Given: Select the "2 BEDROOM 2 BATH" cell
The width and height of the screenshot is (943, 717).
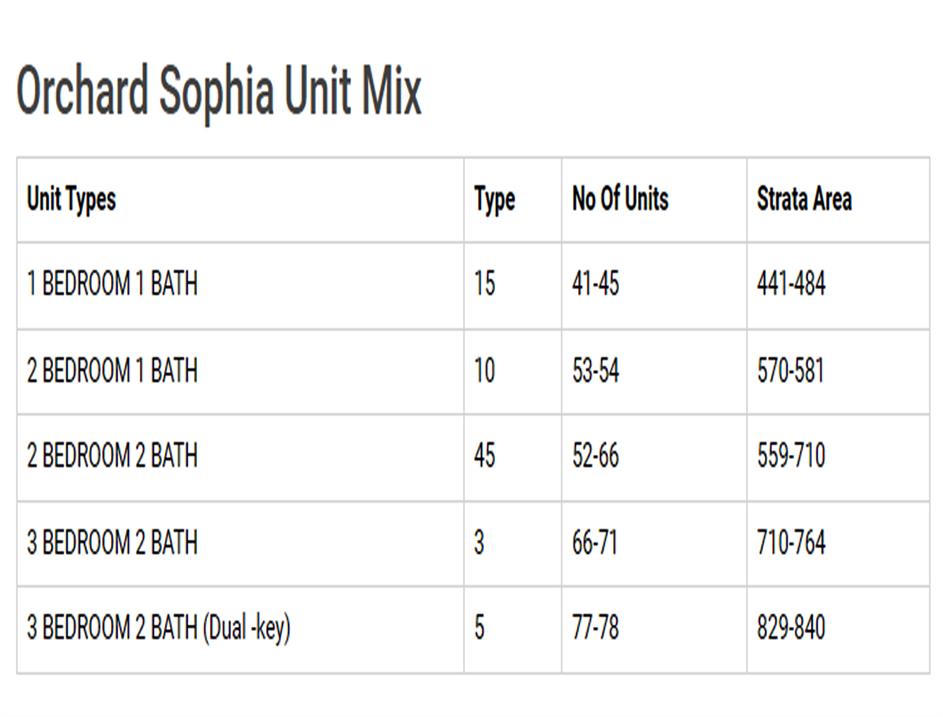Looking at the screenshot, I should [112, 457].
